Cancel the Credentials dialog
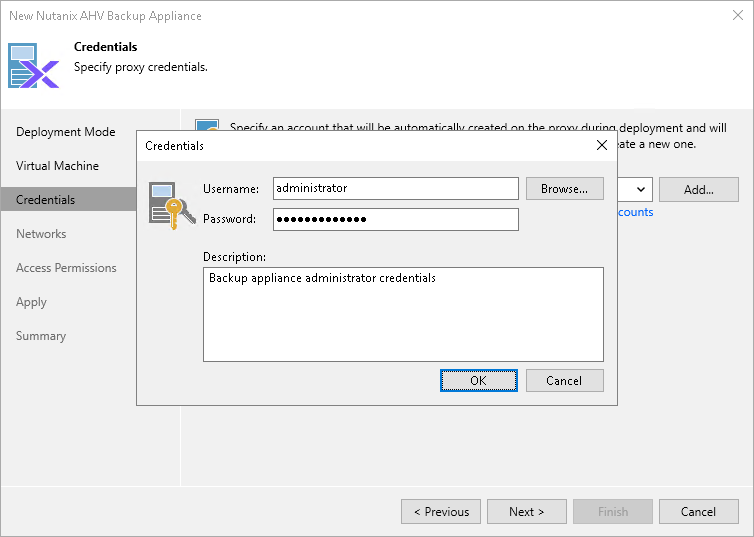This screenshot has height=537, width=754. tap(564, 380)
